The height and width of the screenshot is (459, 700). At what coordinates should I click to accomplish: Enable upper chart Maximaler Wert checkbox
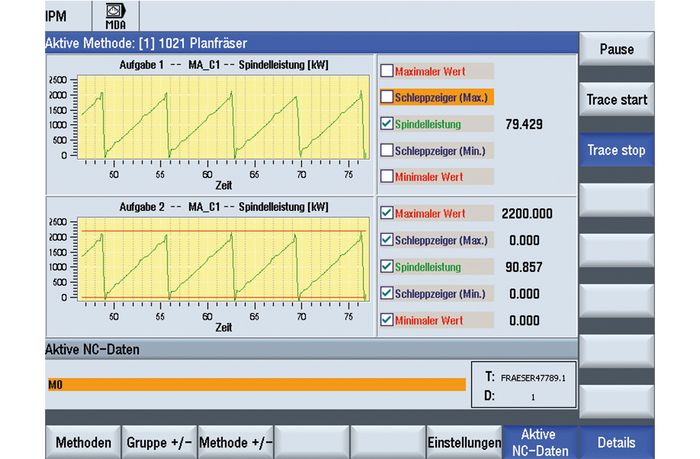[387, 71]
